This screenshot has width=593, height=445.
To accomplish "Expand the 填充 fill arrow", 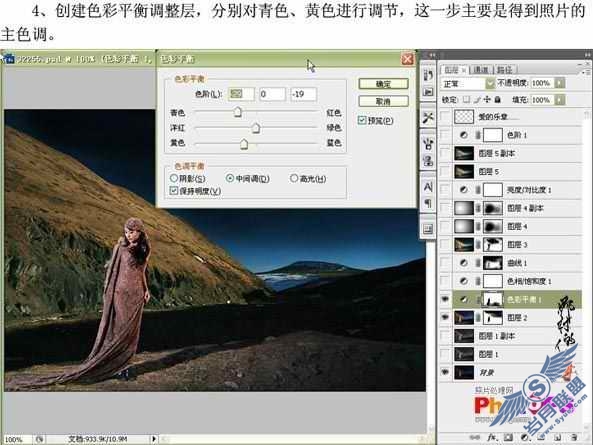I will (x=560, y=100).
